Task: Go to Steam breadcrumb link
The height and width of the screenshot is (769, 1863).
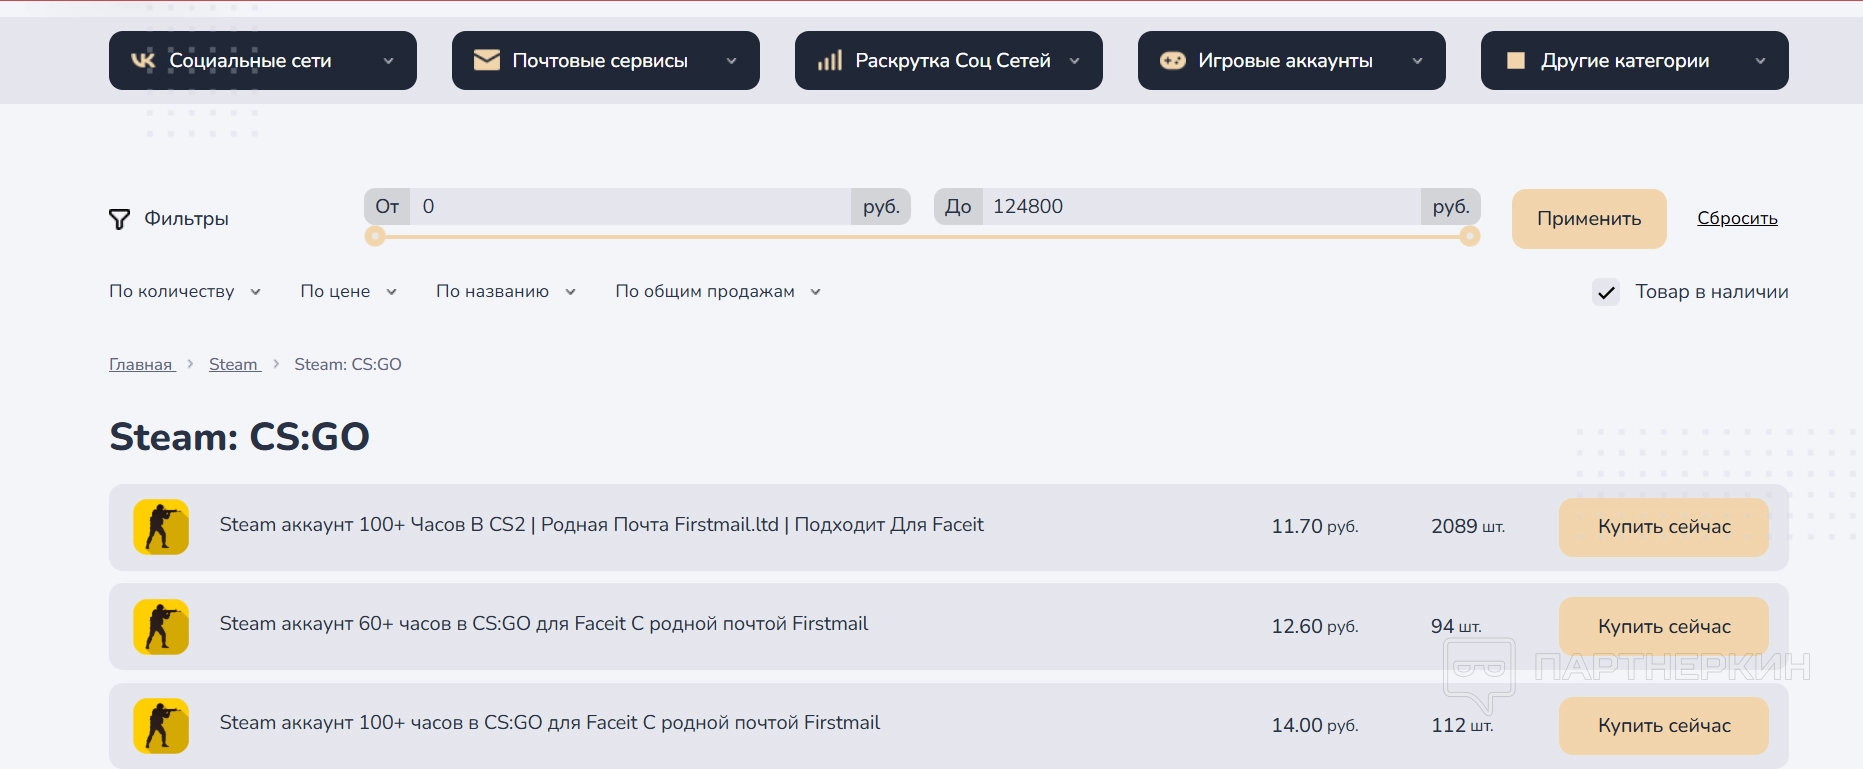Action: click(234, 365)
